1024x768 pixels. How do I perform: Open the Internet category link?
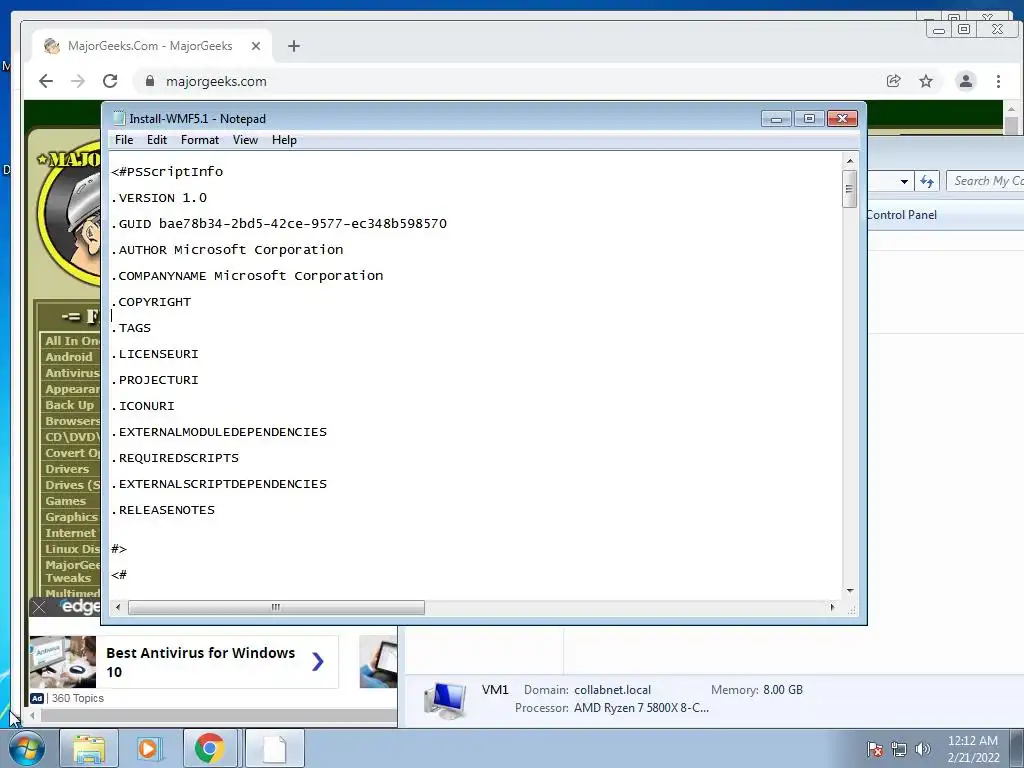70,533
